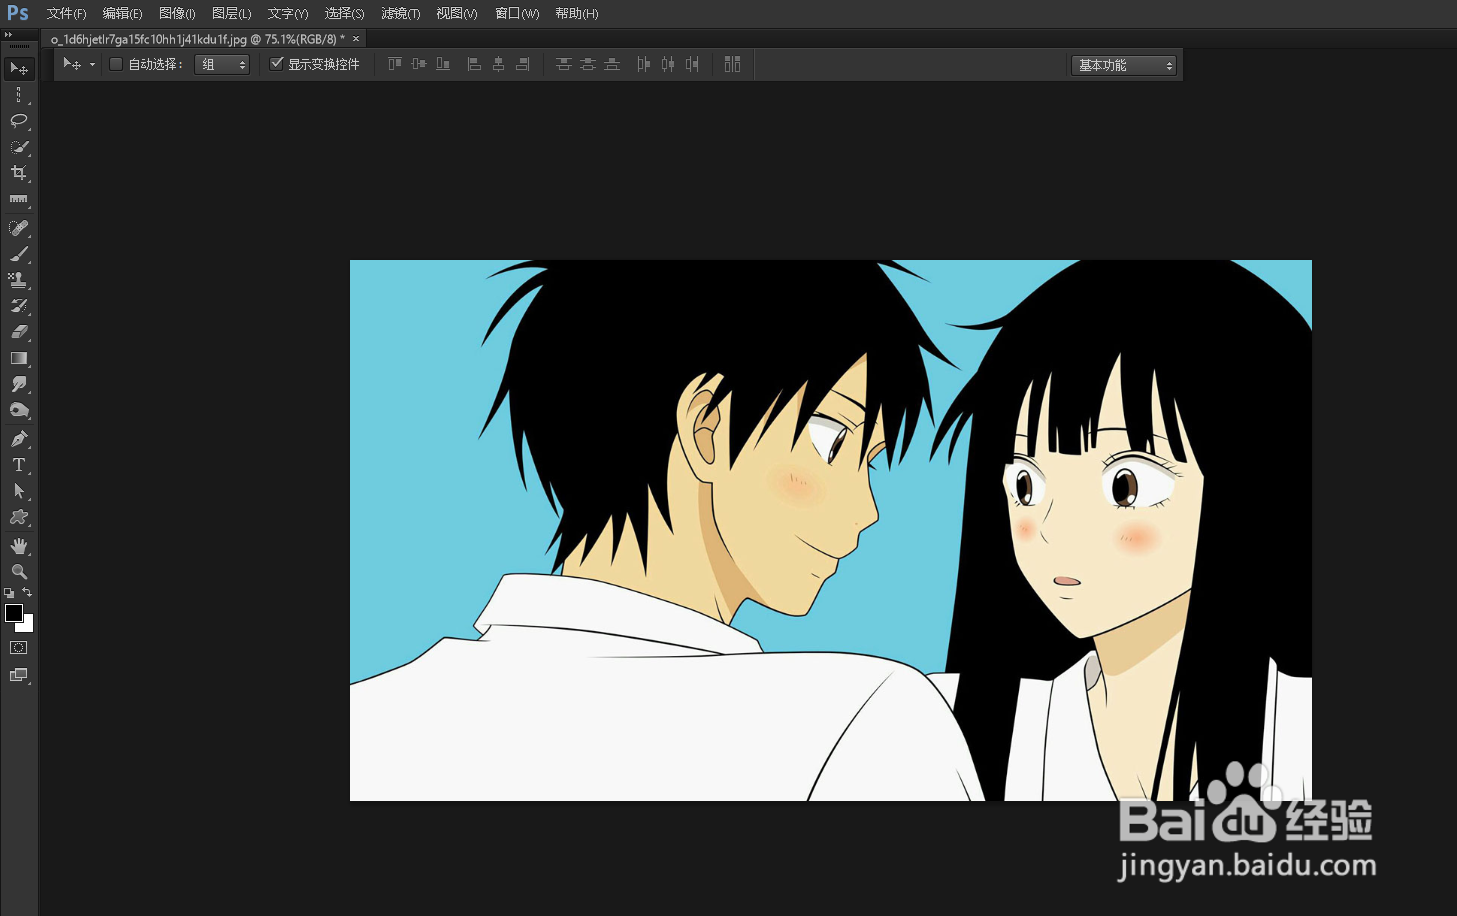This screenshot has width=1457, height=916.
Task: Open the 选择(S) menu
Action: [344, 13]
